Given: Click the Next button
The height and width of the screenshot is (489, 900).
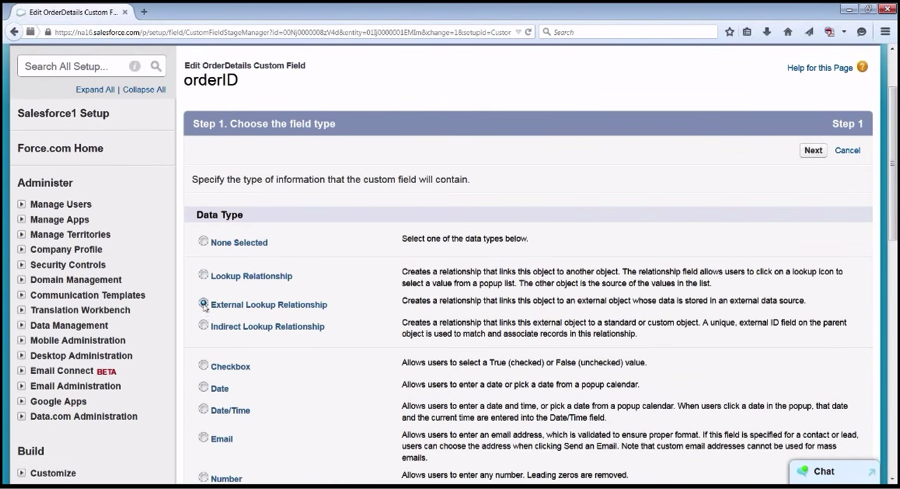Looking at the screenshot, I should [813, 150].
